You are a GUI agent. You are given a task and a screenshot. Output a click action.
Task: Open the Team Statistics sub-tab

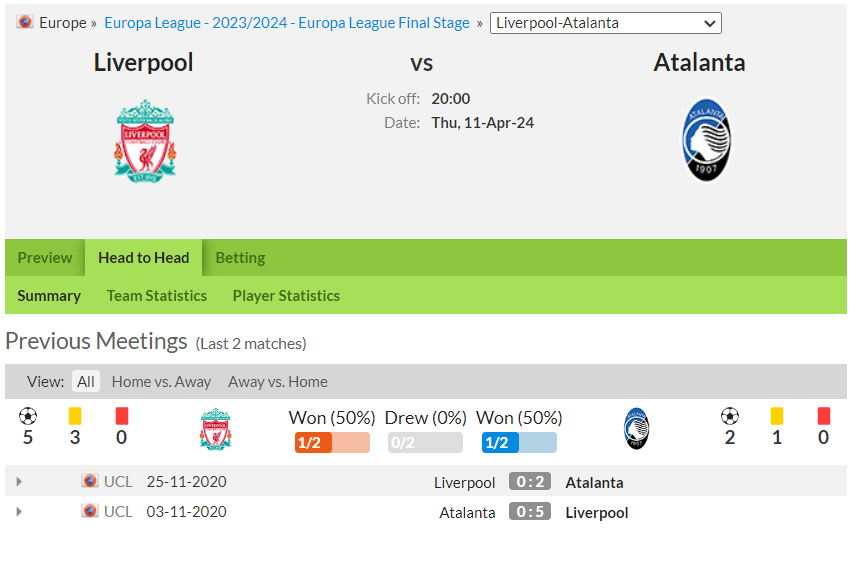pyautogui.click(x=156, y=296)
